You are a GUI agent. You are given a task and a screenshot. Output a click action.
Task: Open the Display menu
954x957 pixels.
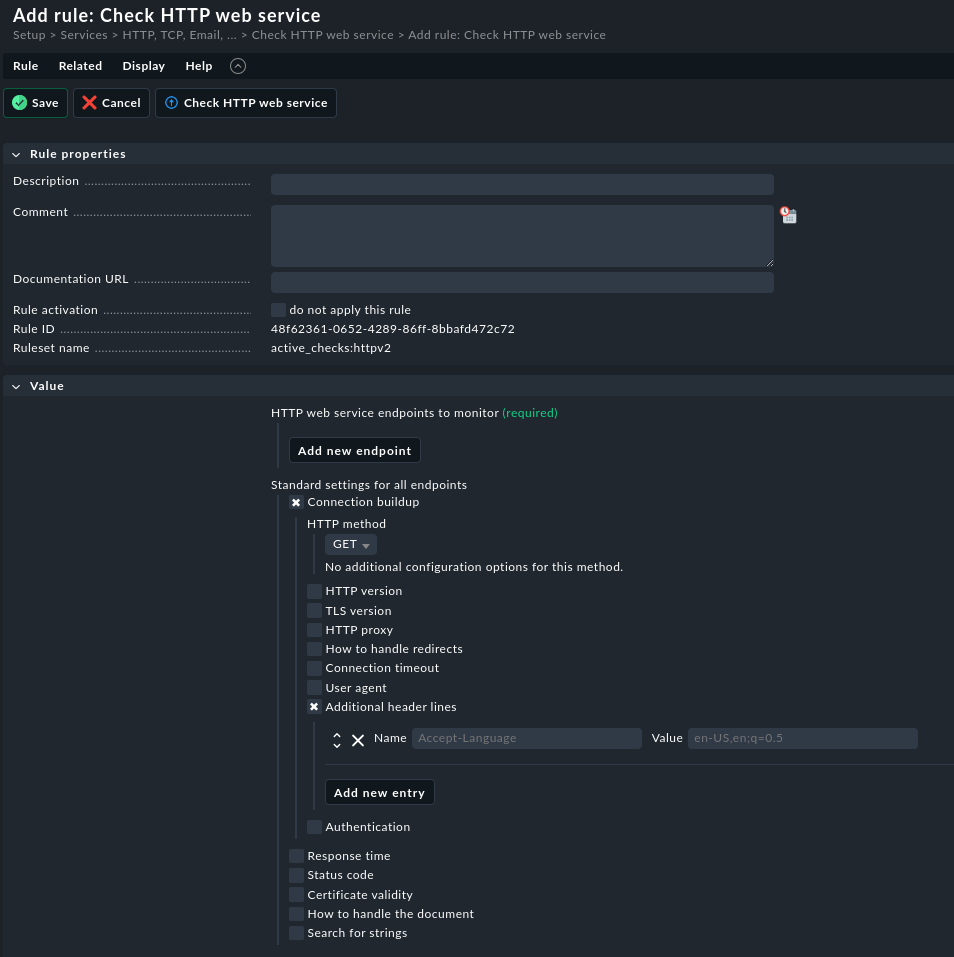(x=143, y=66)
